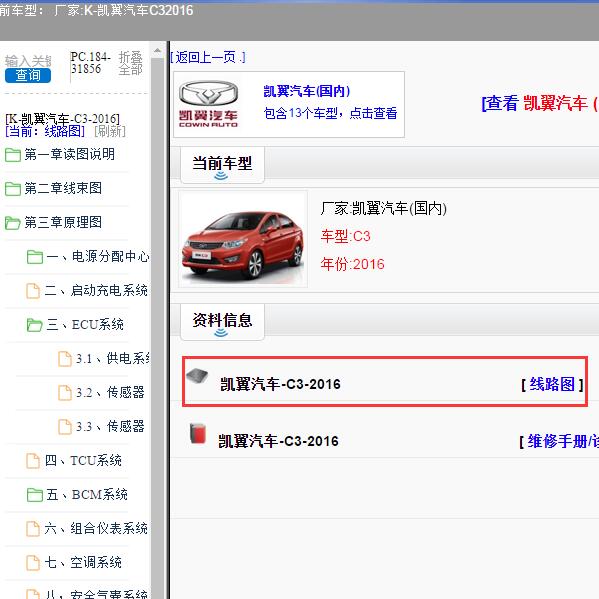Select 八、安全气囊系统 tree entry
Screen dimensions: 599x599
click(96, 594)
